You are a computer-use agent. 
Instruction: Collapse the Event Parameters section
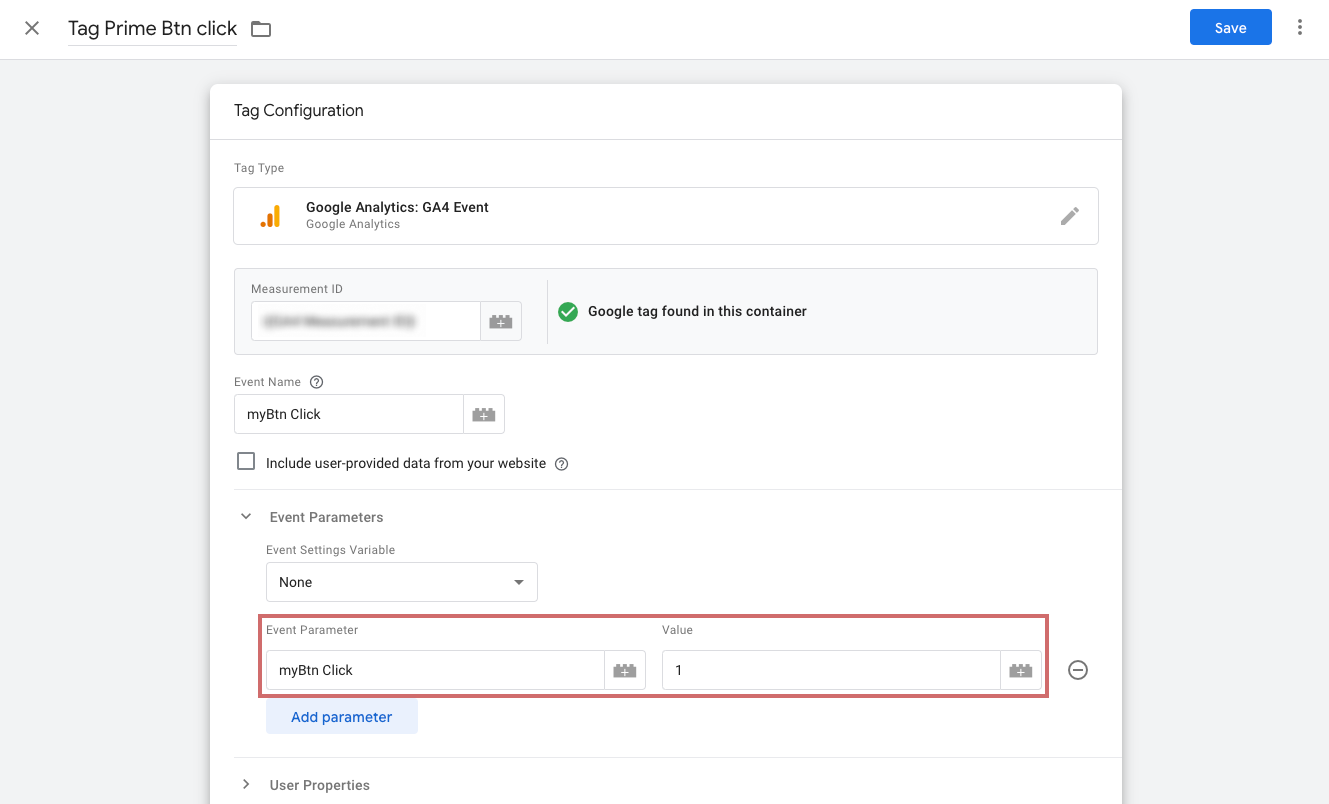pyautogui.click(x=246, y=517)
